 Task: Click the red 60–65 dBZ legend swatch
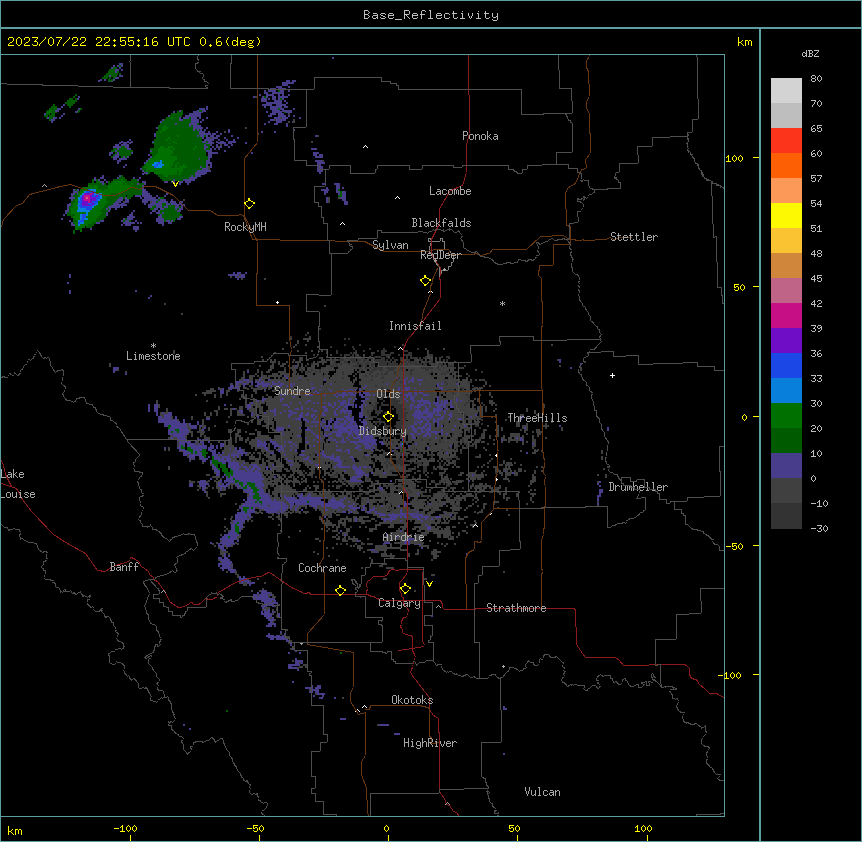786,140
